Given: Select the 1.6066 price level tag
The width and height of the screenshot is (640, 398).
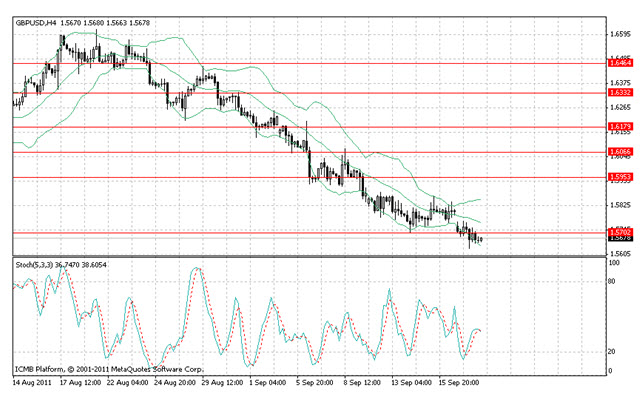Looking at the screenshot, I should point(620,152).
